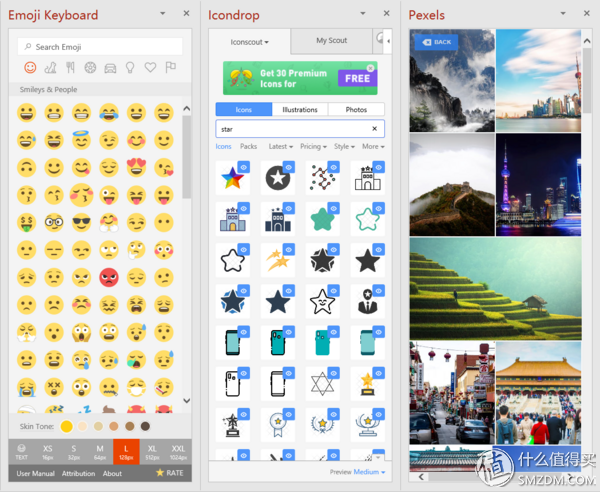Screen dimensions: 600x492
Task: Toggle preview eye on green star icon
Action: pos(334,208)
